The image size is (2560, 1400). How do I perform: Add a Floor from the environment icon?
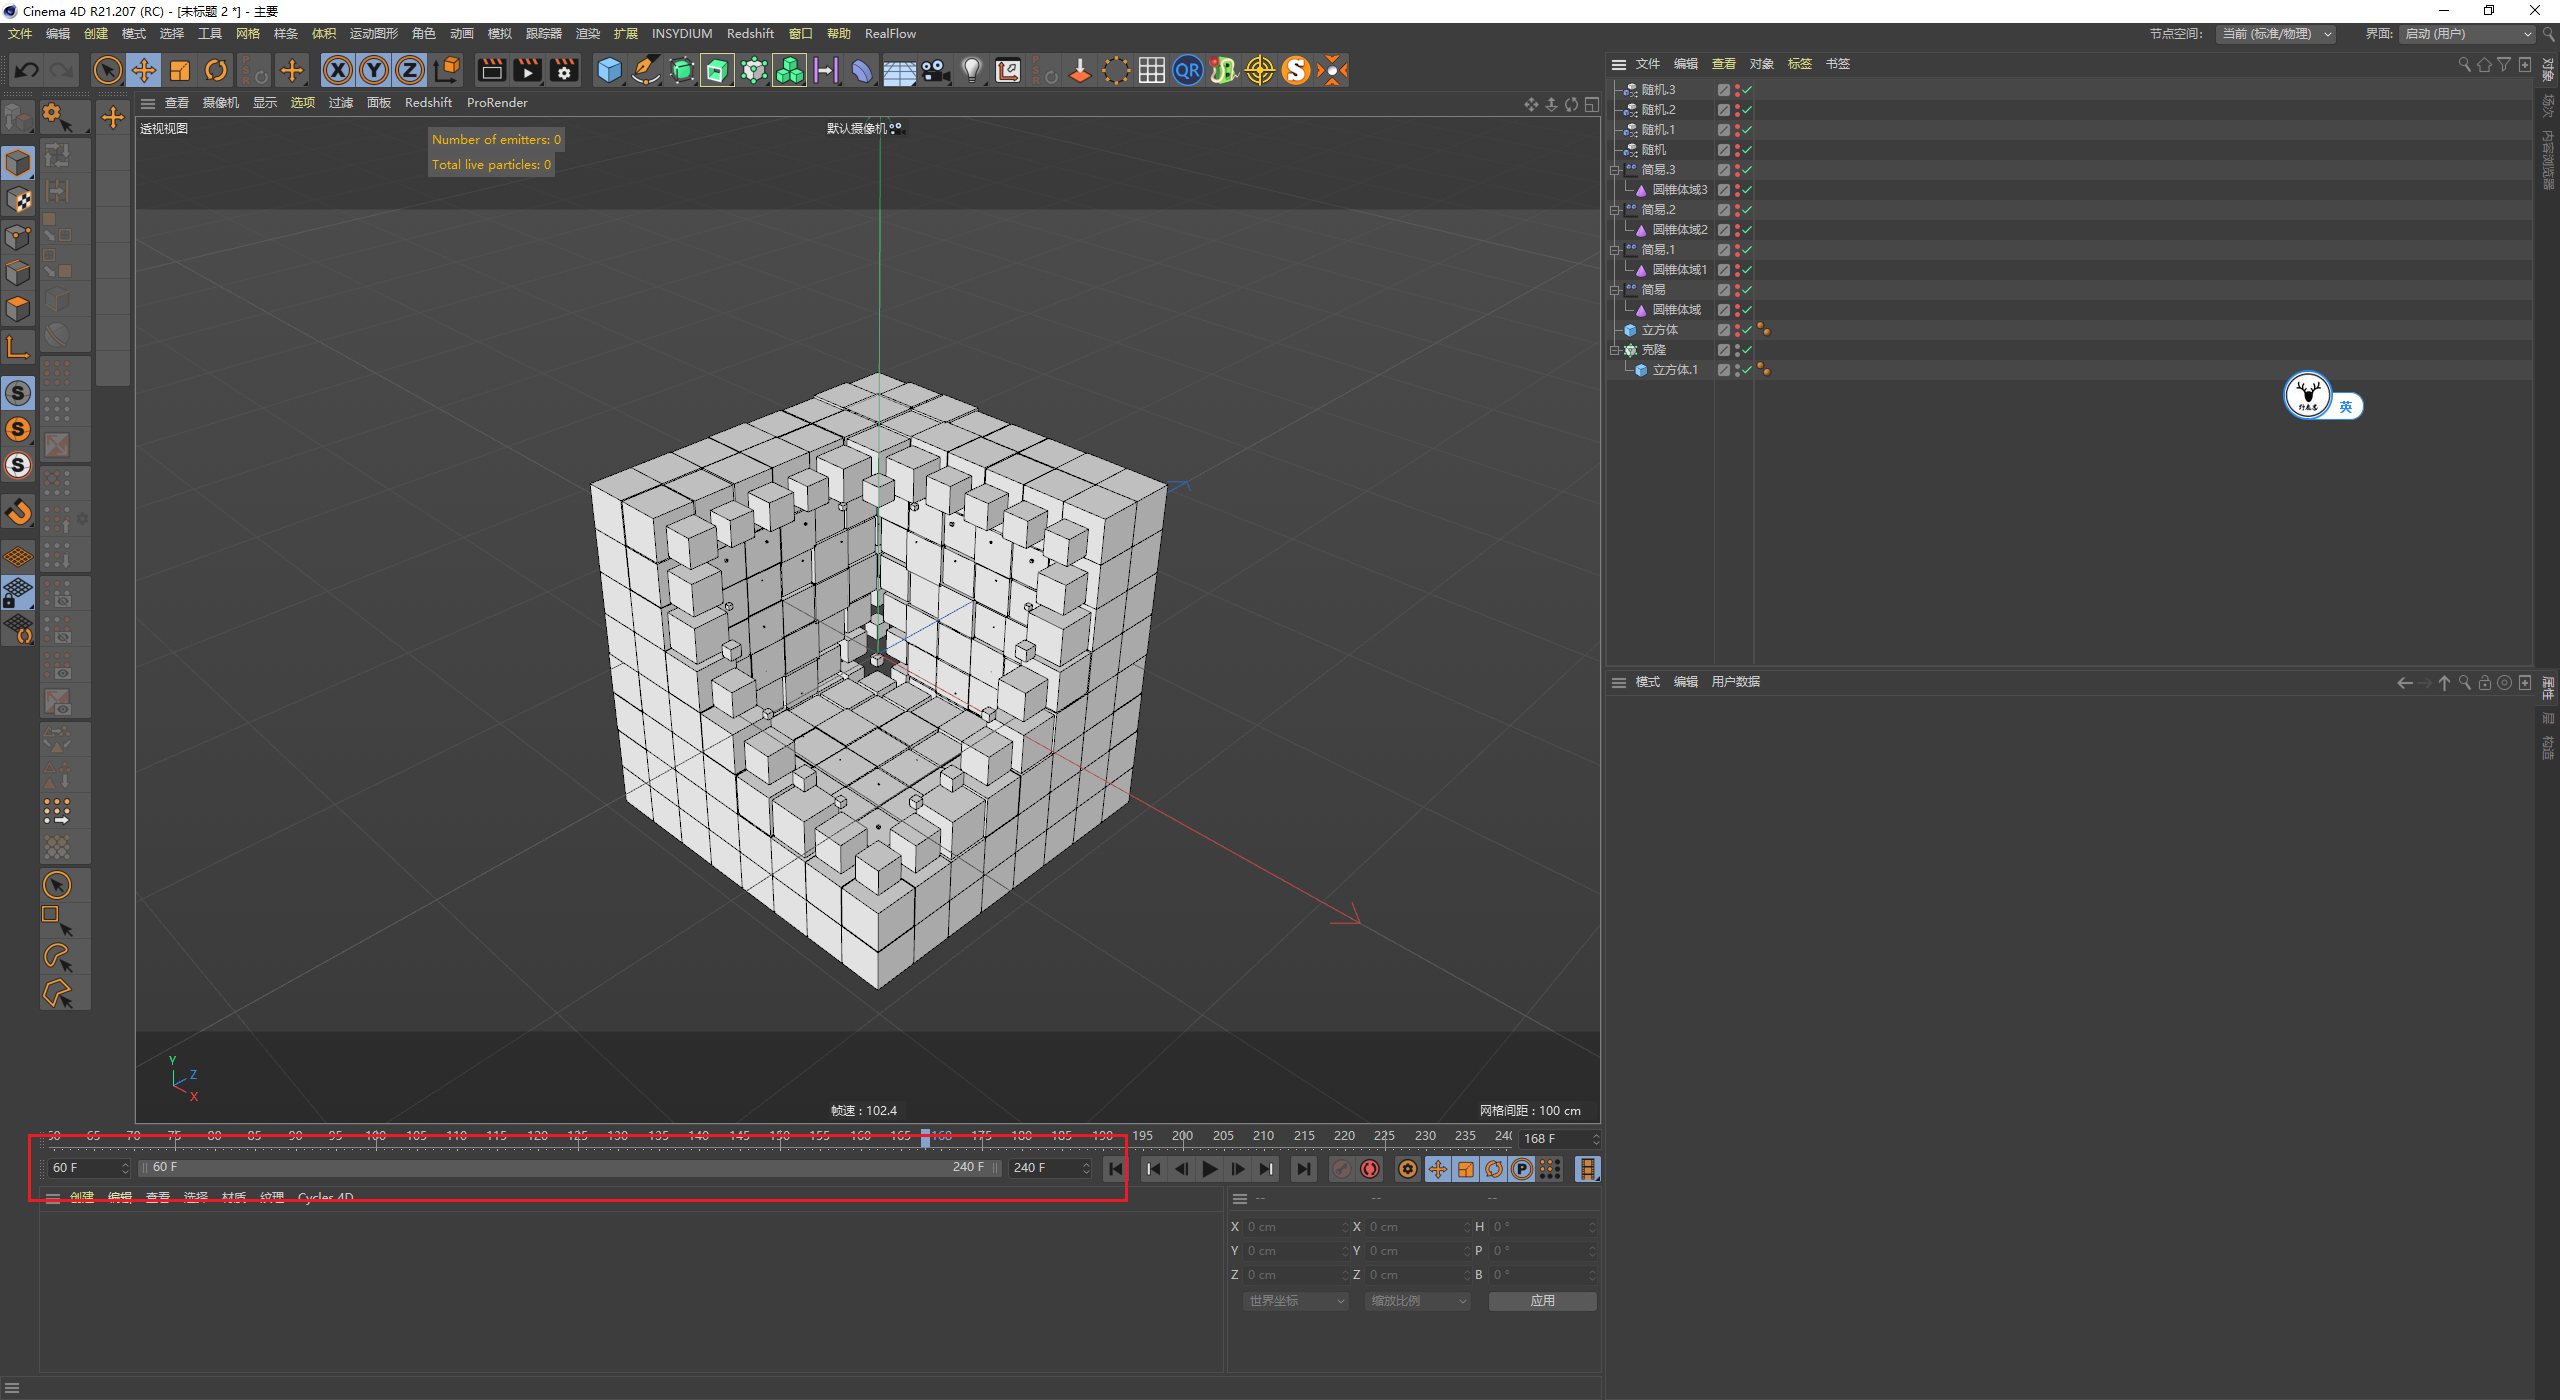click(x=899, y=70)
